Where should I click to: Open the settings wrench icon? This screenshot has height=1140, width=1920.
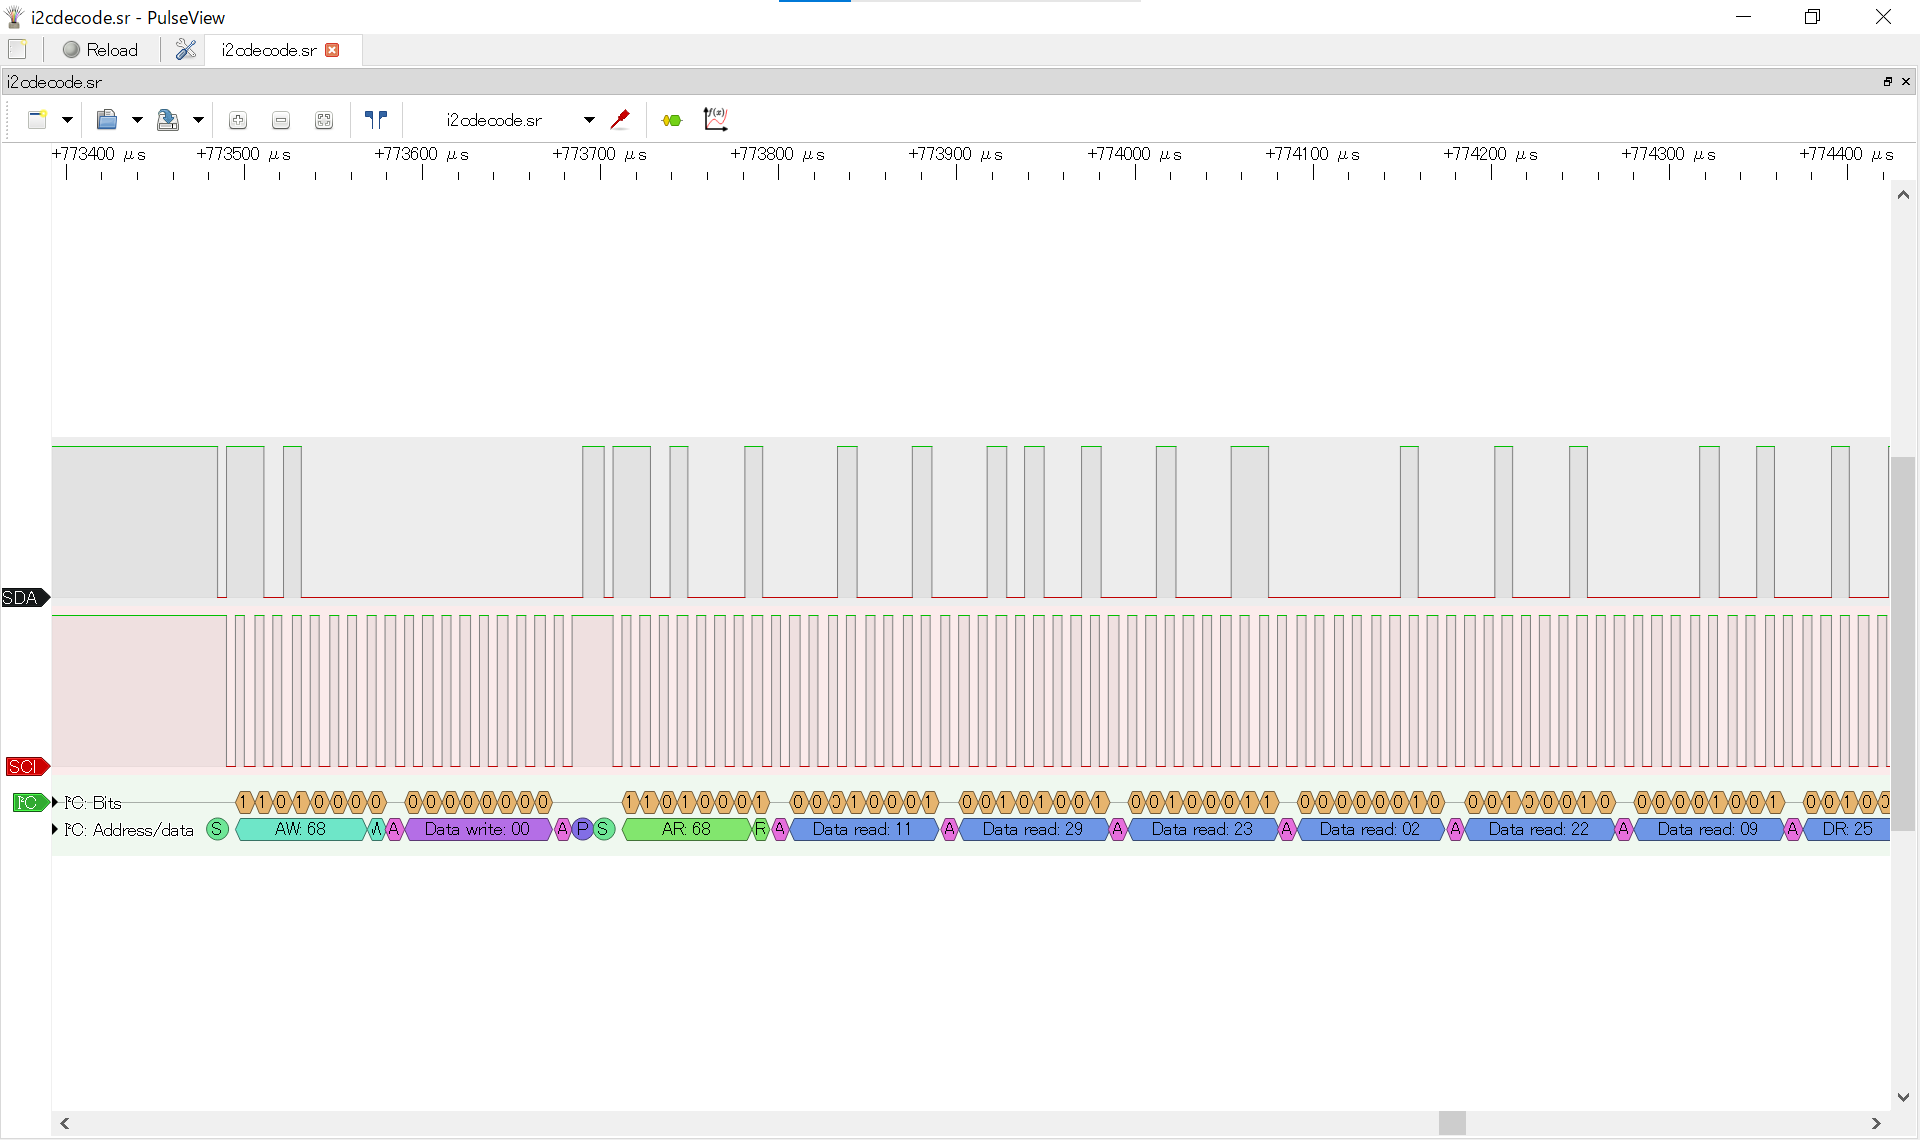(185, 49)
